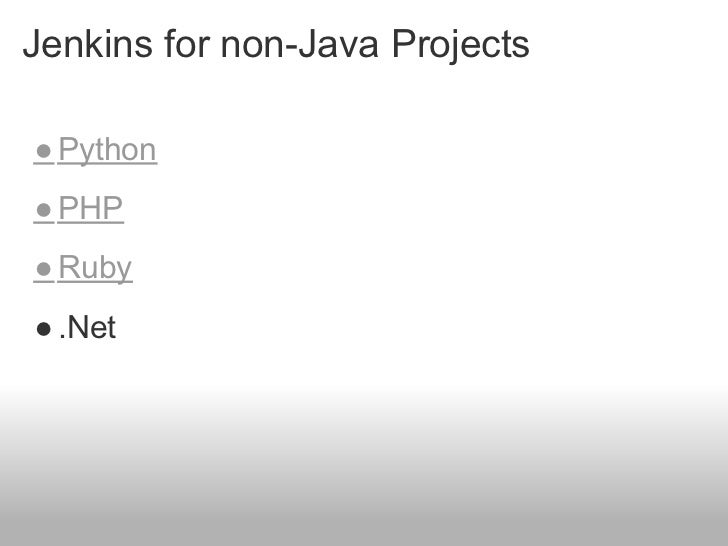Click the underline beneath PHP link
Viewport: 728px width, 546px height.
90,224
